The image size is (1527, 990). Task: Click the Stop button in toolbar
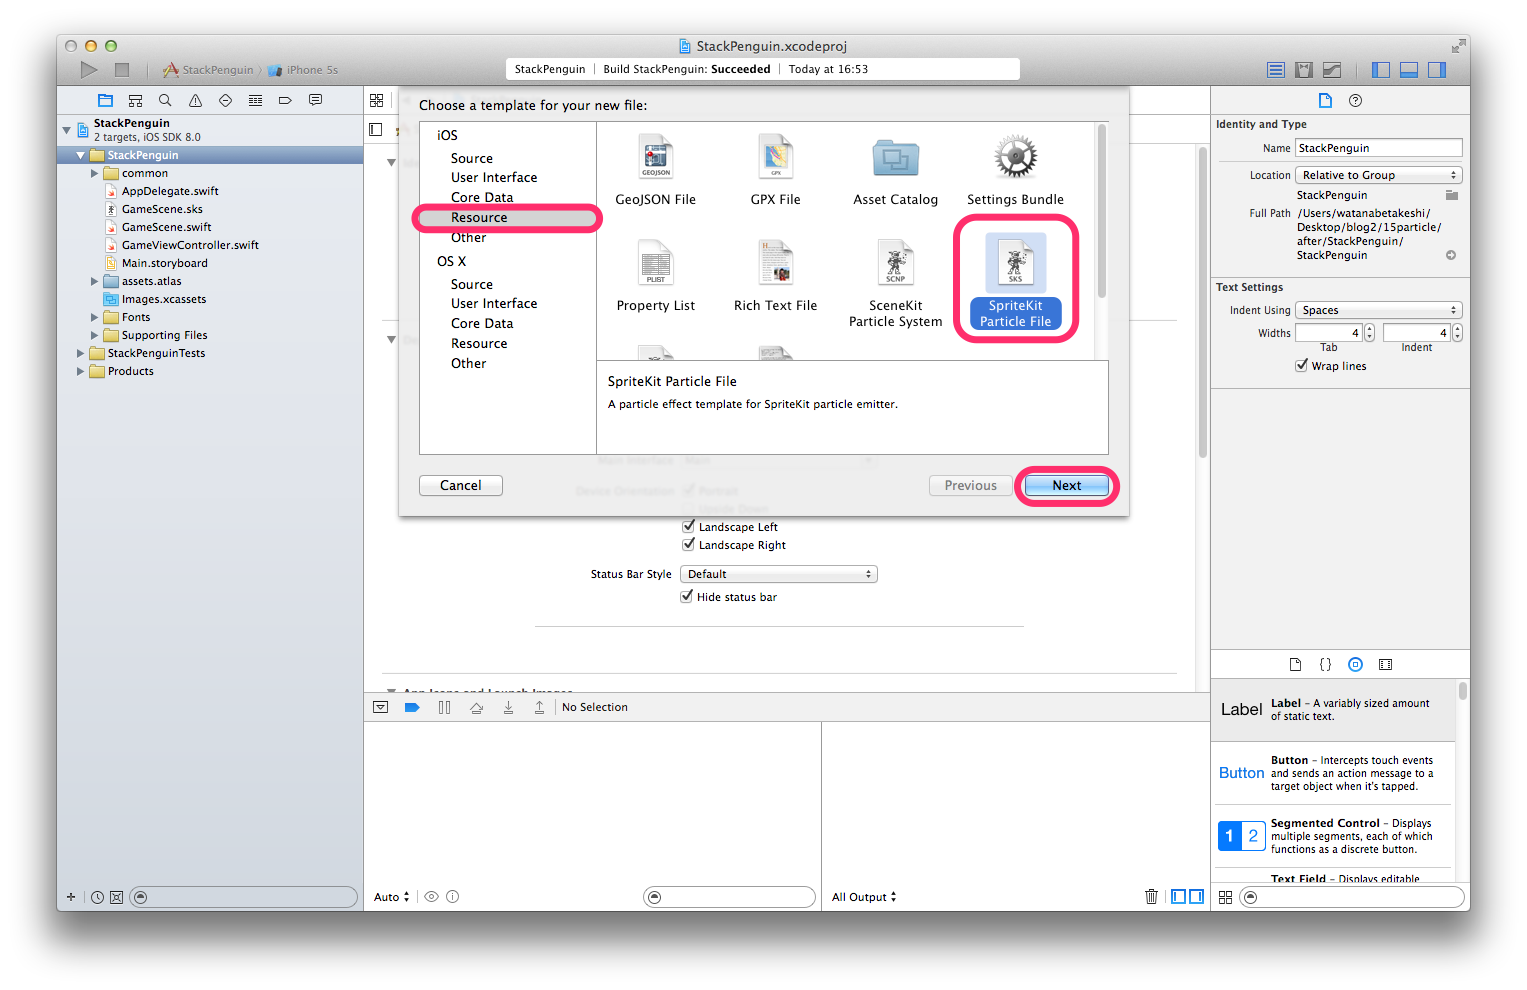point(122,69)
